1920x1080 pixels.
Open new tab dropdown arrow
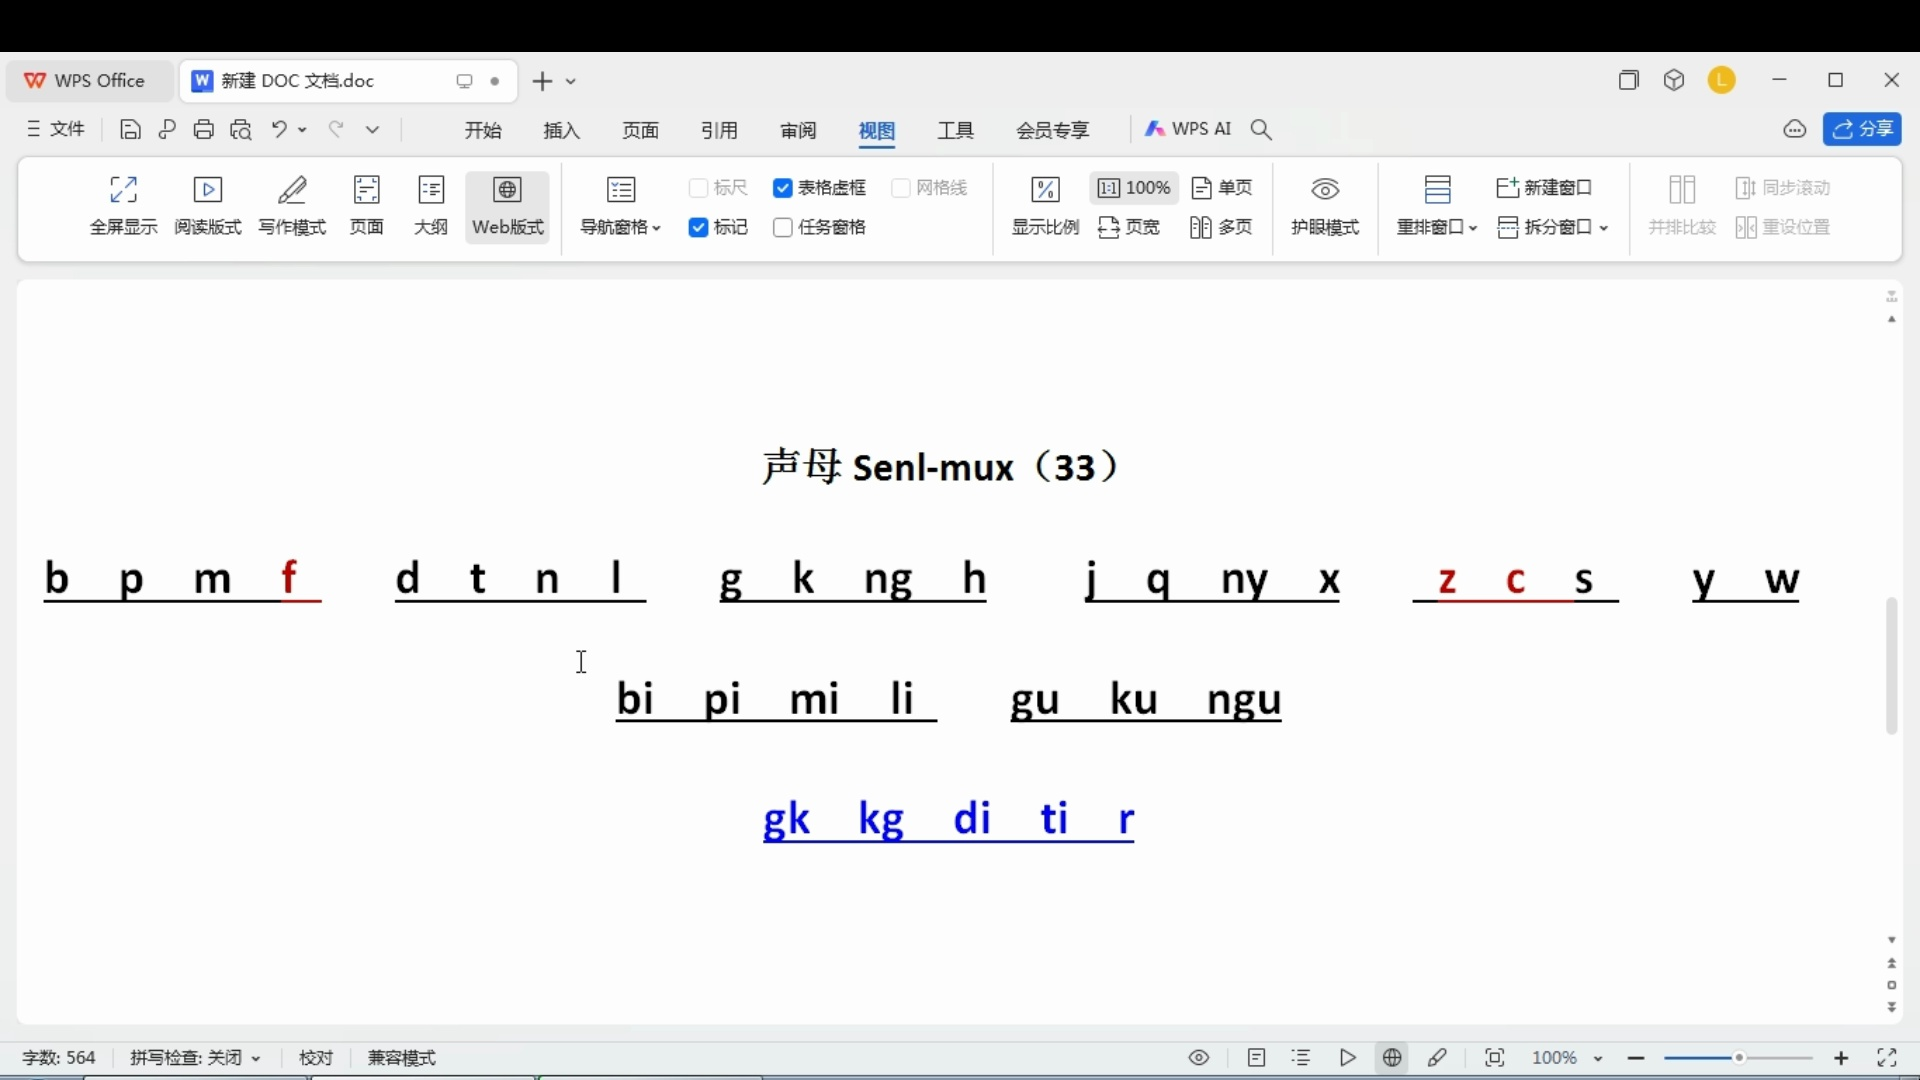pos(571,81)
